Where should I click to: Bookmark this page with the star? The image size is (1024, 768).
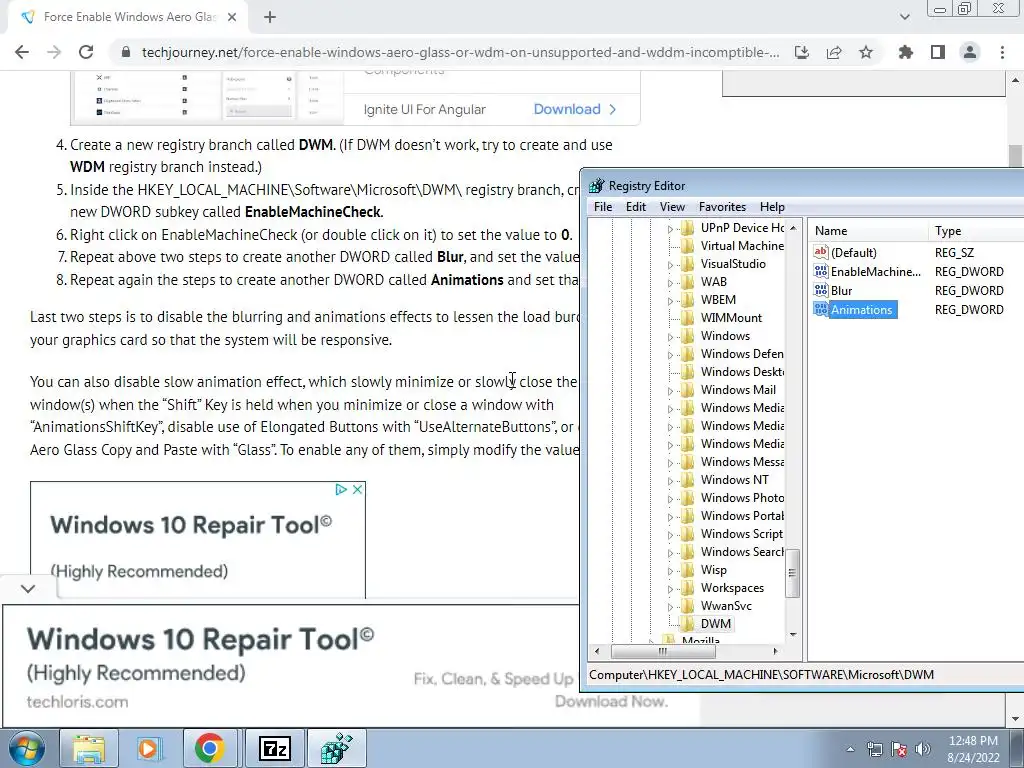[x=866, y=52]
